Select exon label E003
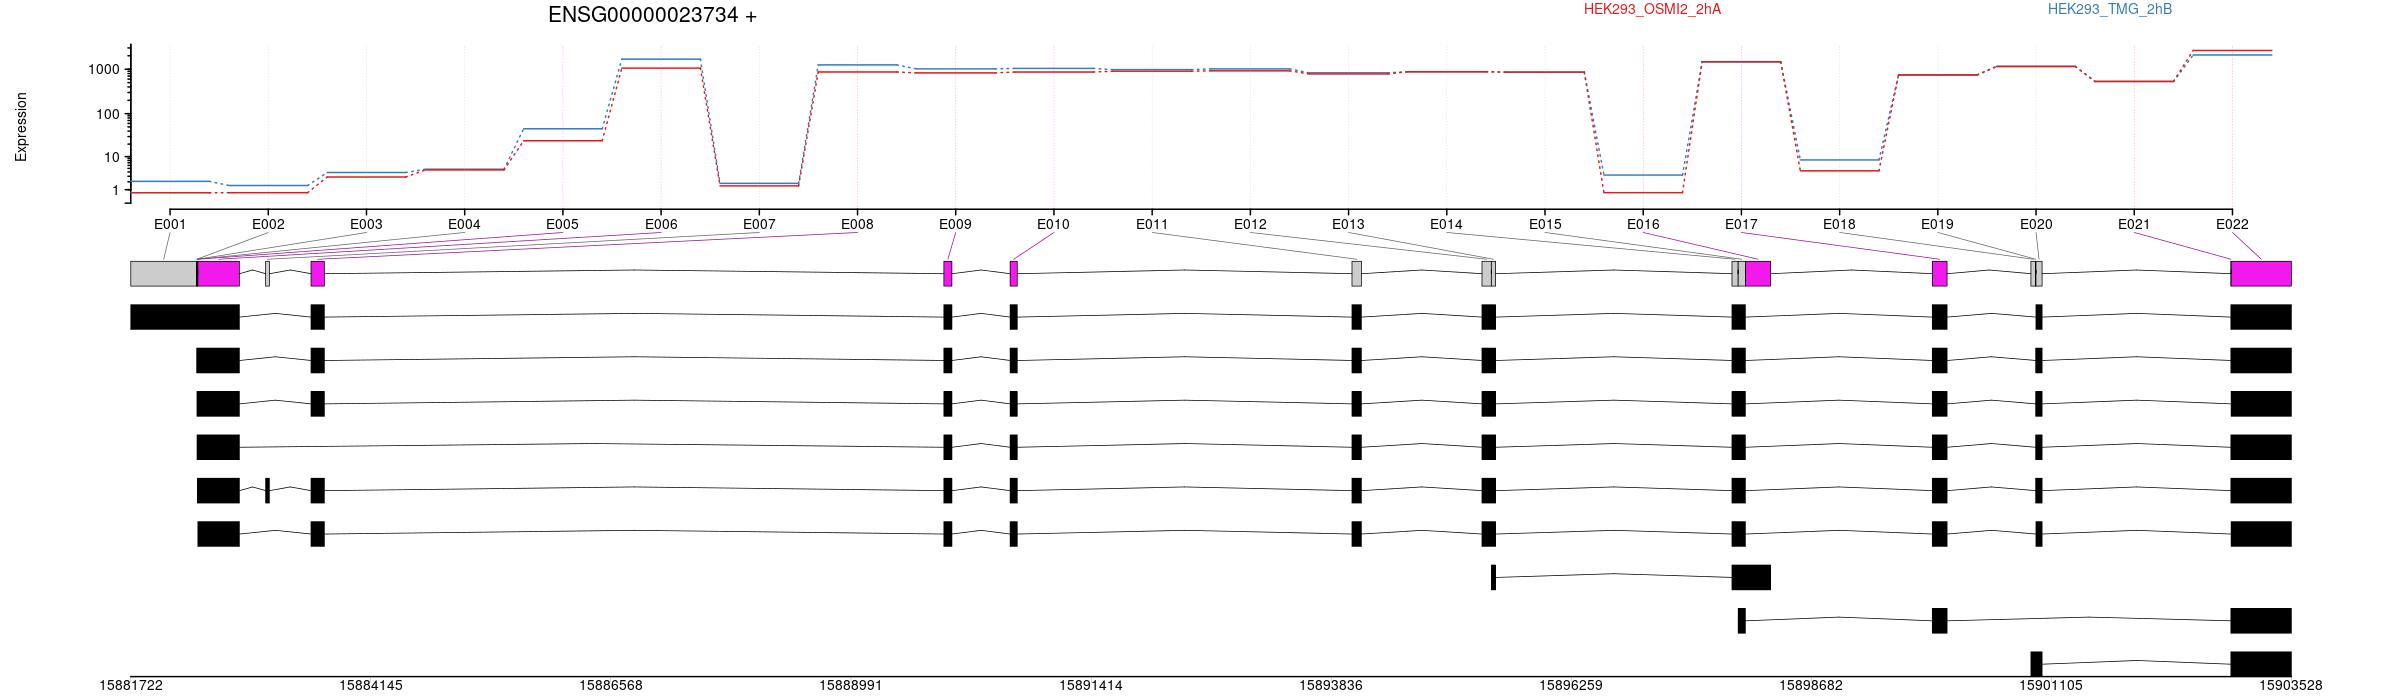The height and width of the screenshot is (700, 2400). click(366, 224)
